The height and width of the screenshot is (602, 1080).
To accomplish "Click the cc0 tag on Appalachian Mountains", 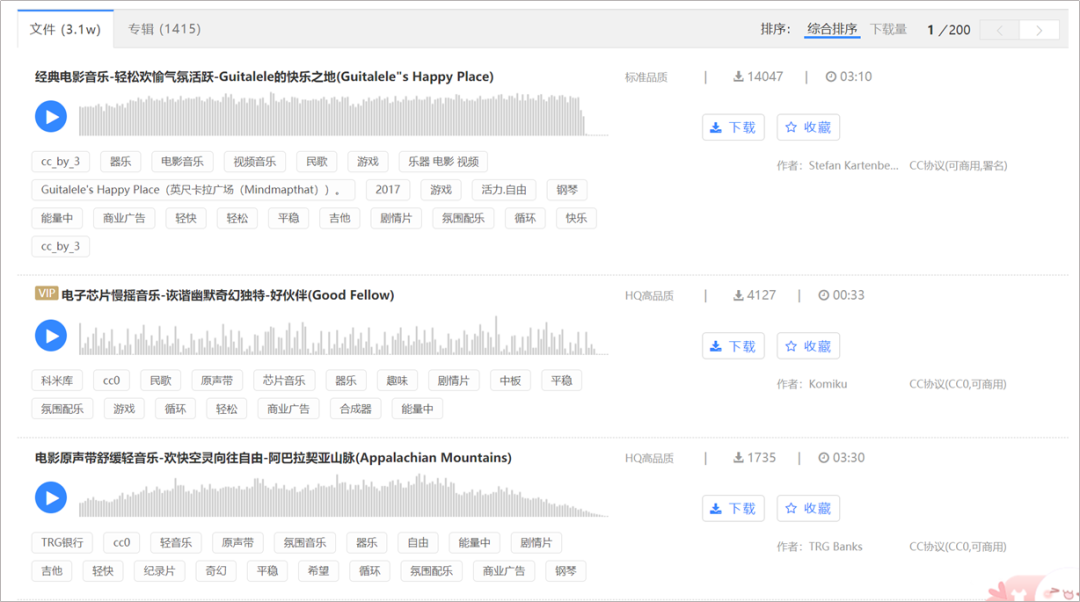I will coord(121,542).
